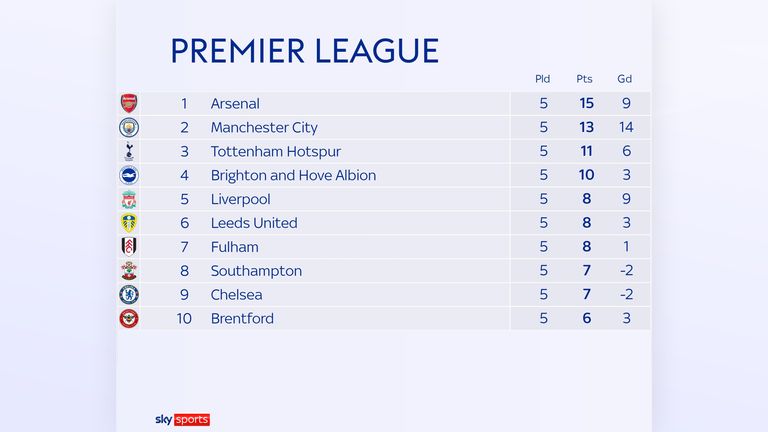Select the Arsenal team name
Screen dimensions: 768x432
point(235,103)
